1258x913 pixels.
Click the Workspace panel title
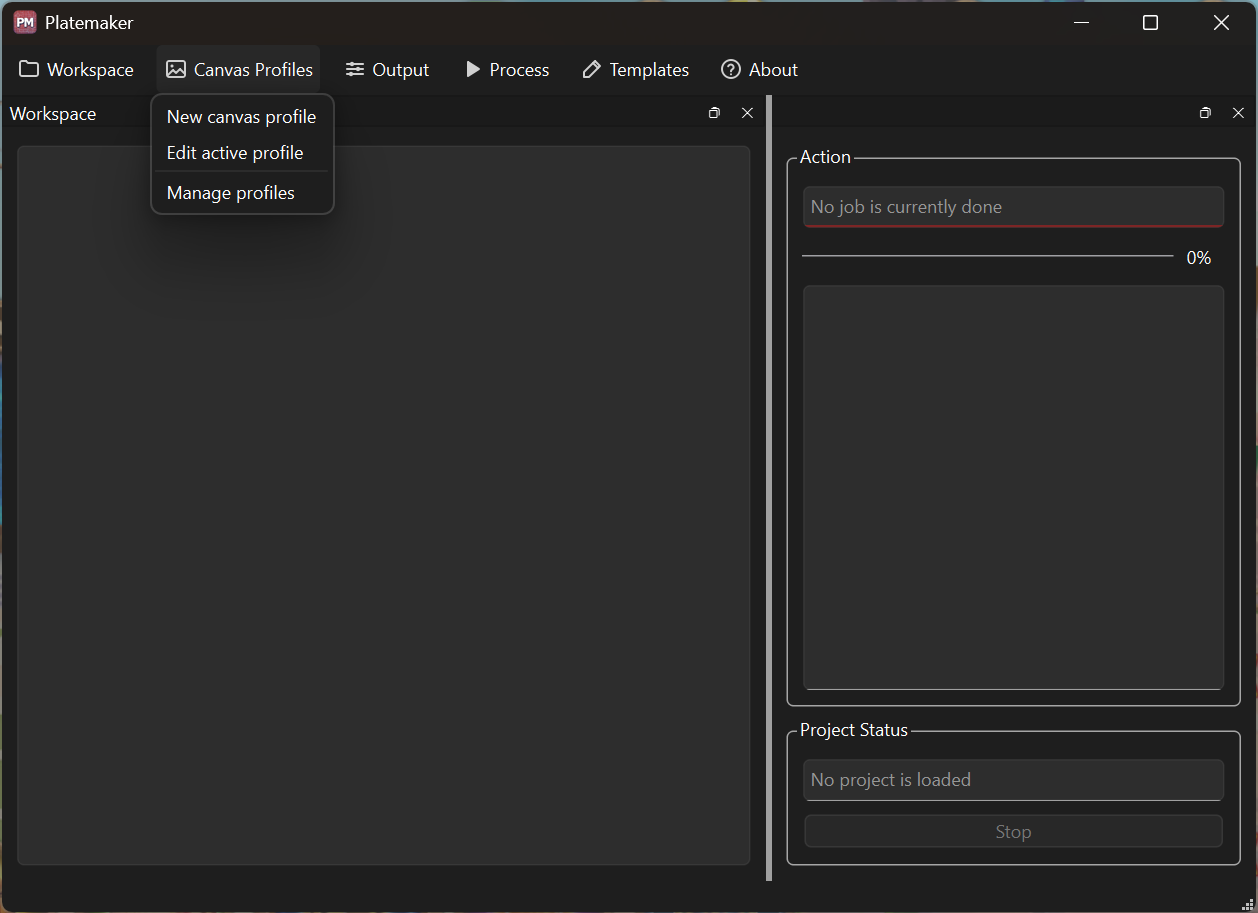(53, 114)
